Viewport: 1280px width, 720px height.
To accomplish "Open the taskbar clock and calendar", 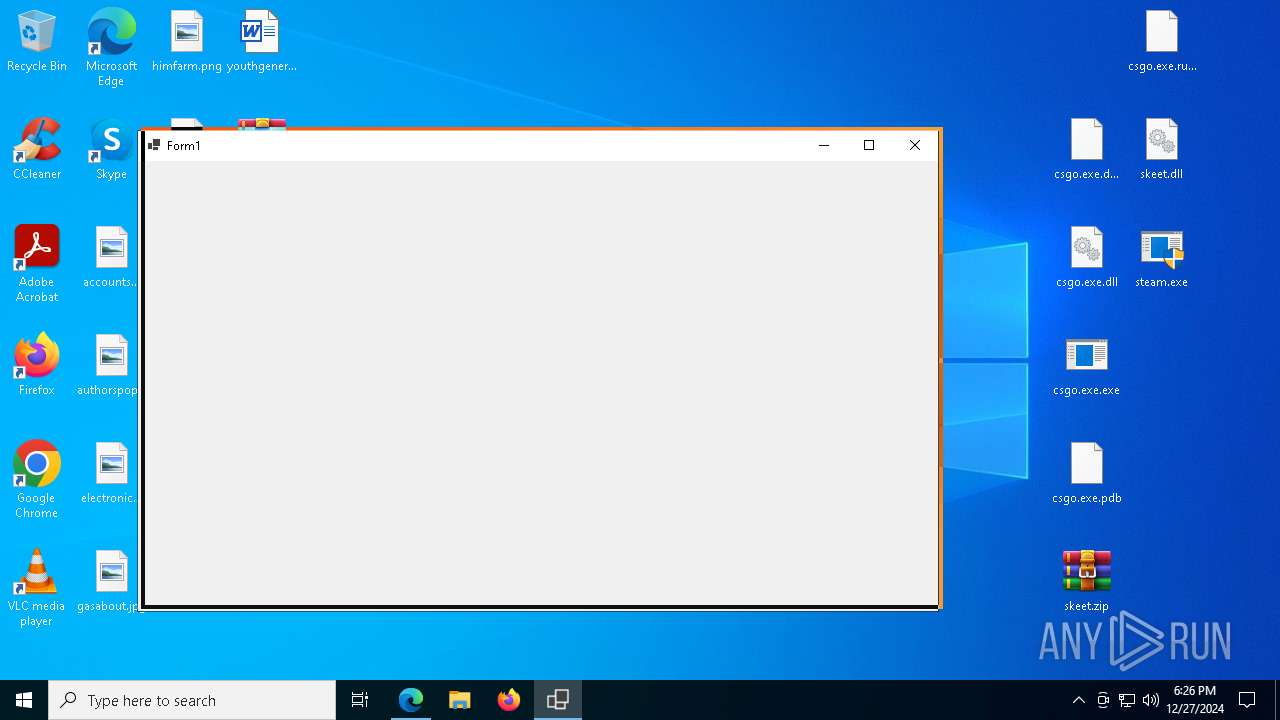I will [1195, 700].
